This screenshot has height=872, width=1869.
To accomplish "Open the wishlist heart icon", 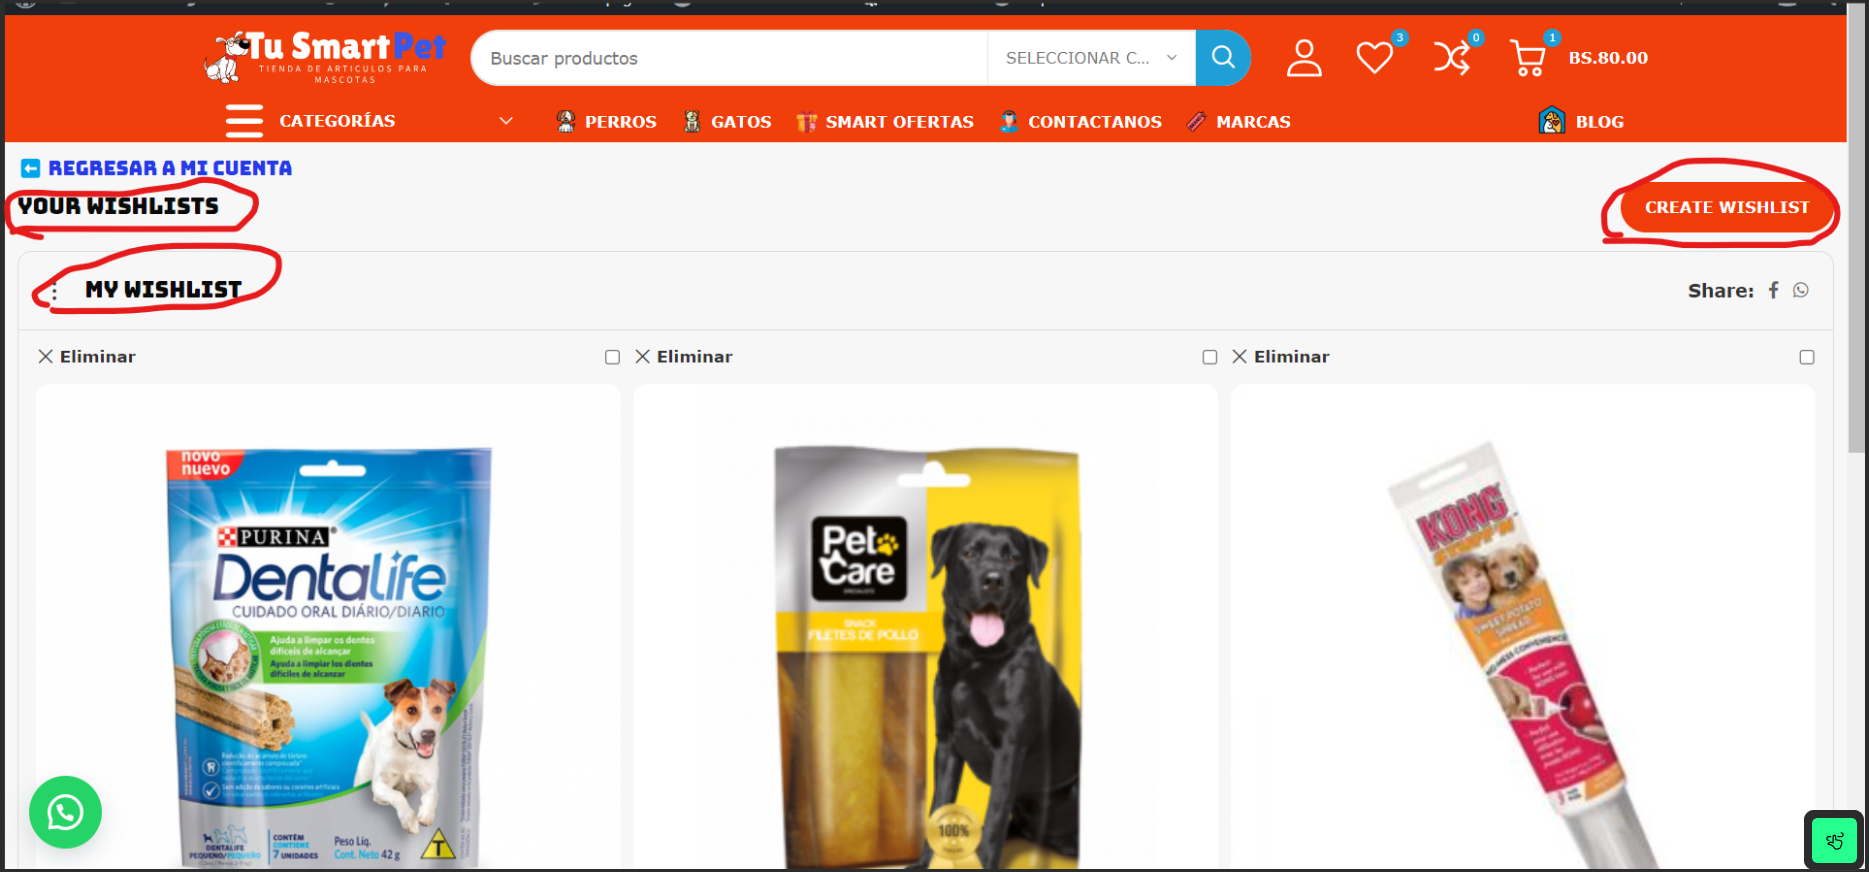I will point(1375,58).
